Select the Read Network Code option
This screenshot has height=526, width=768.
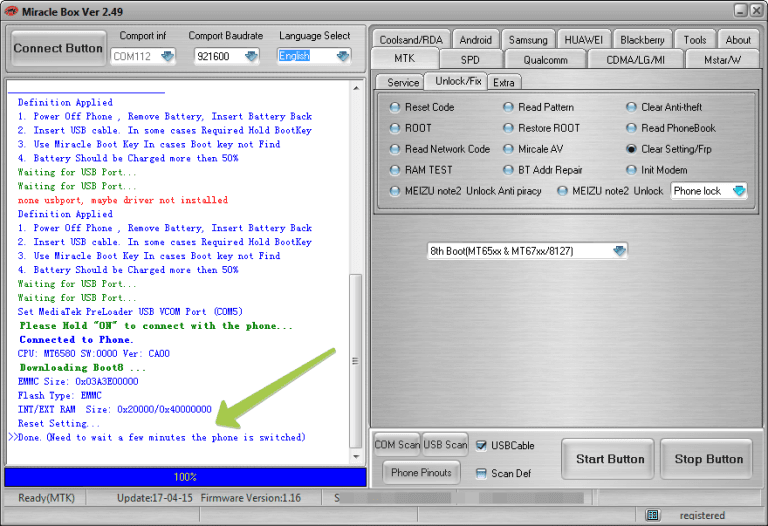coord(394,149)
